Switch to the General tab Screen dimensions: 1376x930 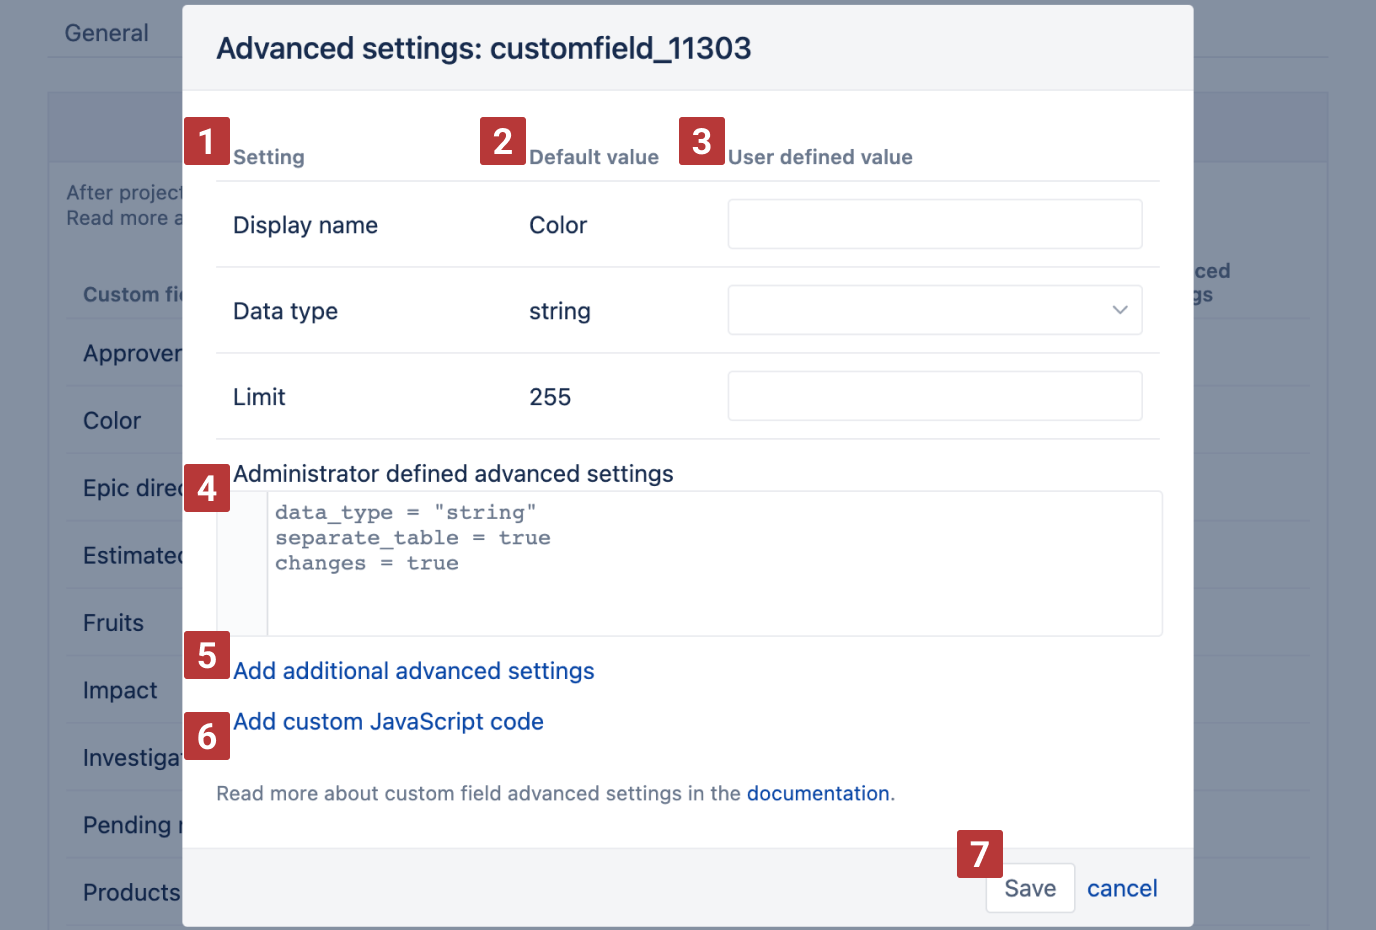click(106, 32)
